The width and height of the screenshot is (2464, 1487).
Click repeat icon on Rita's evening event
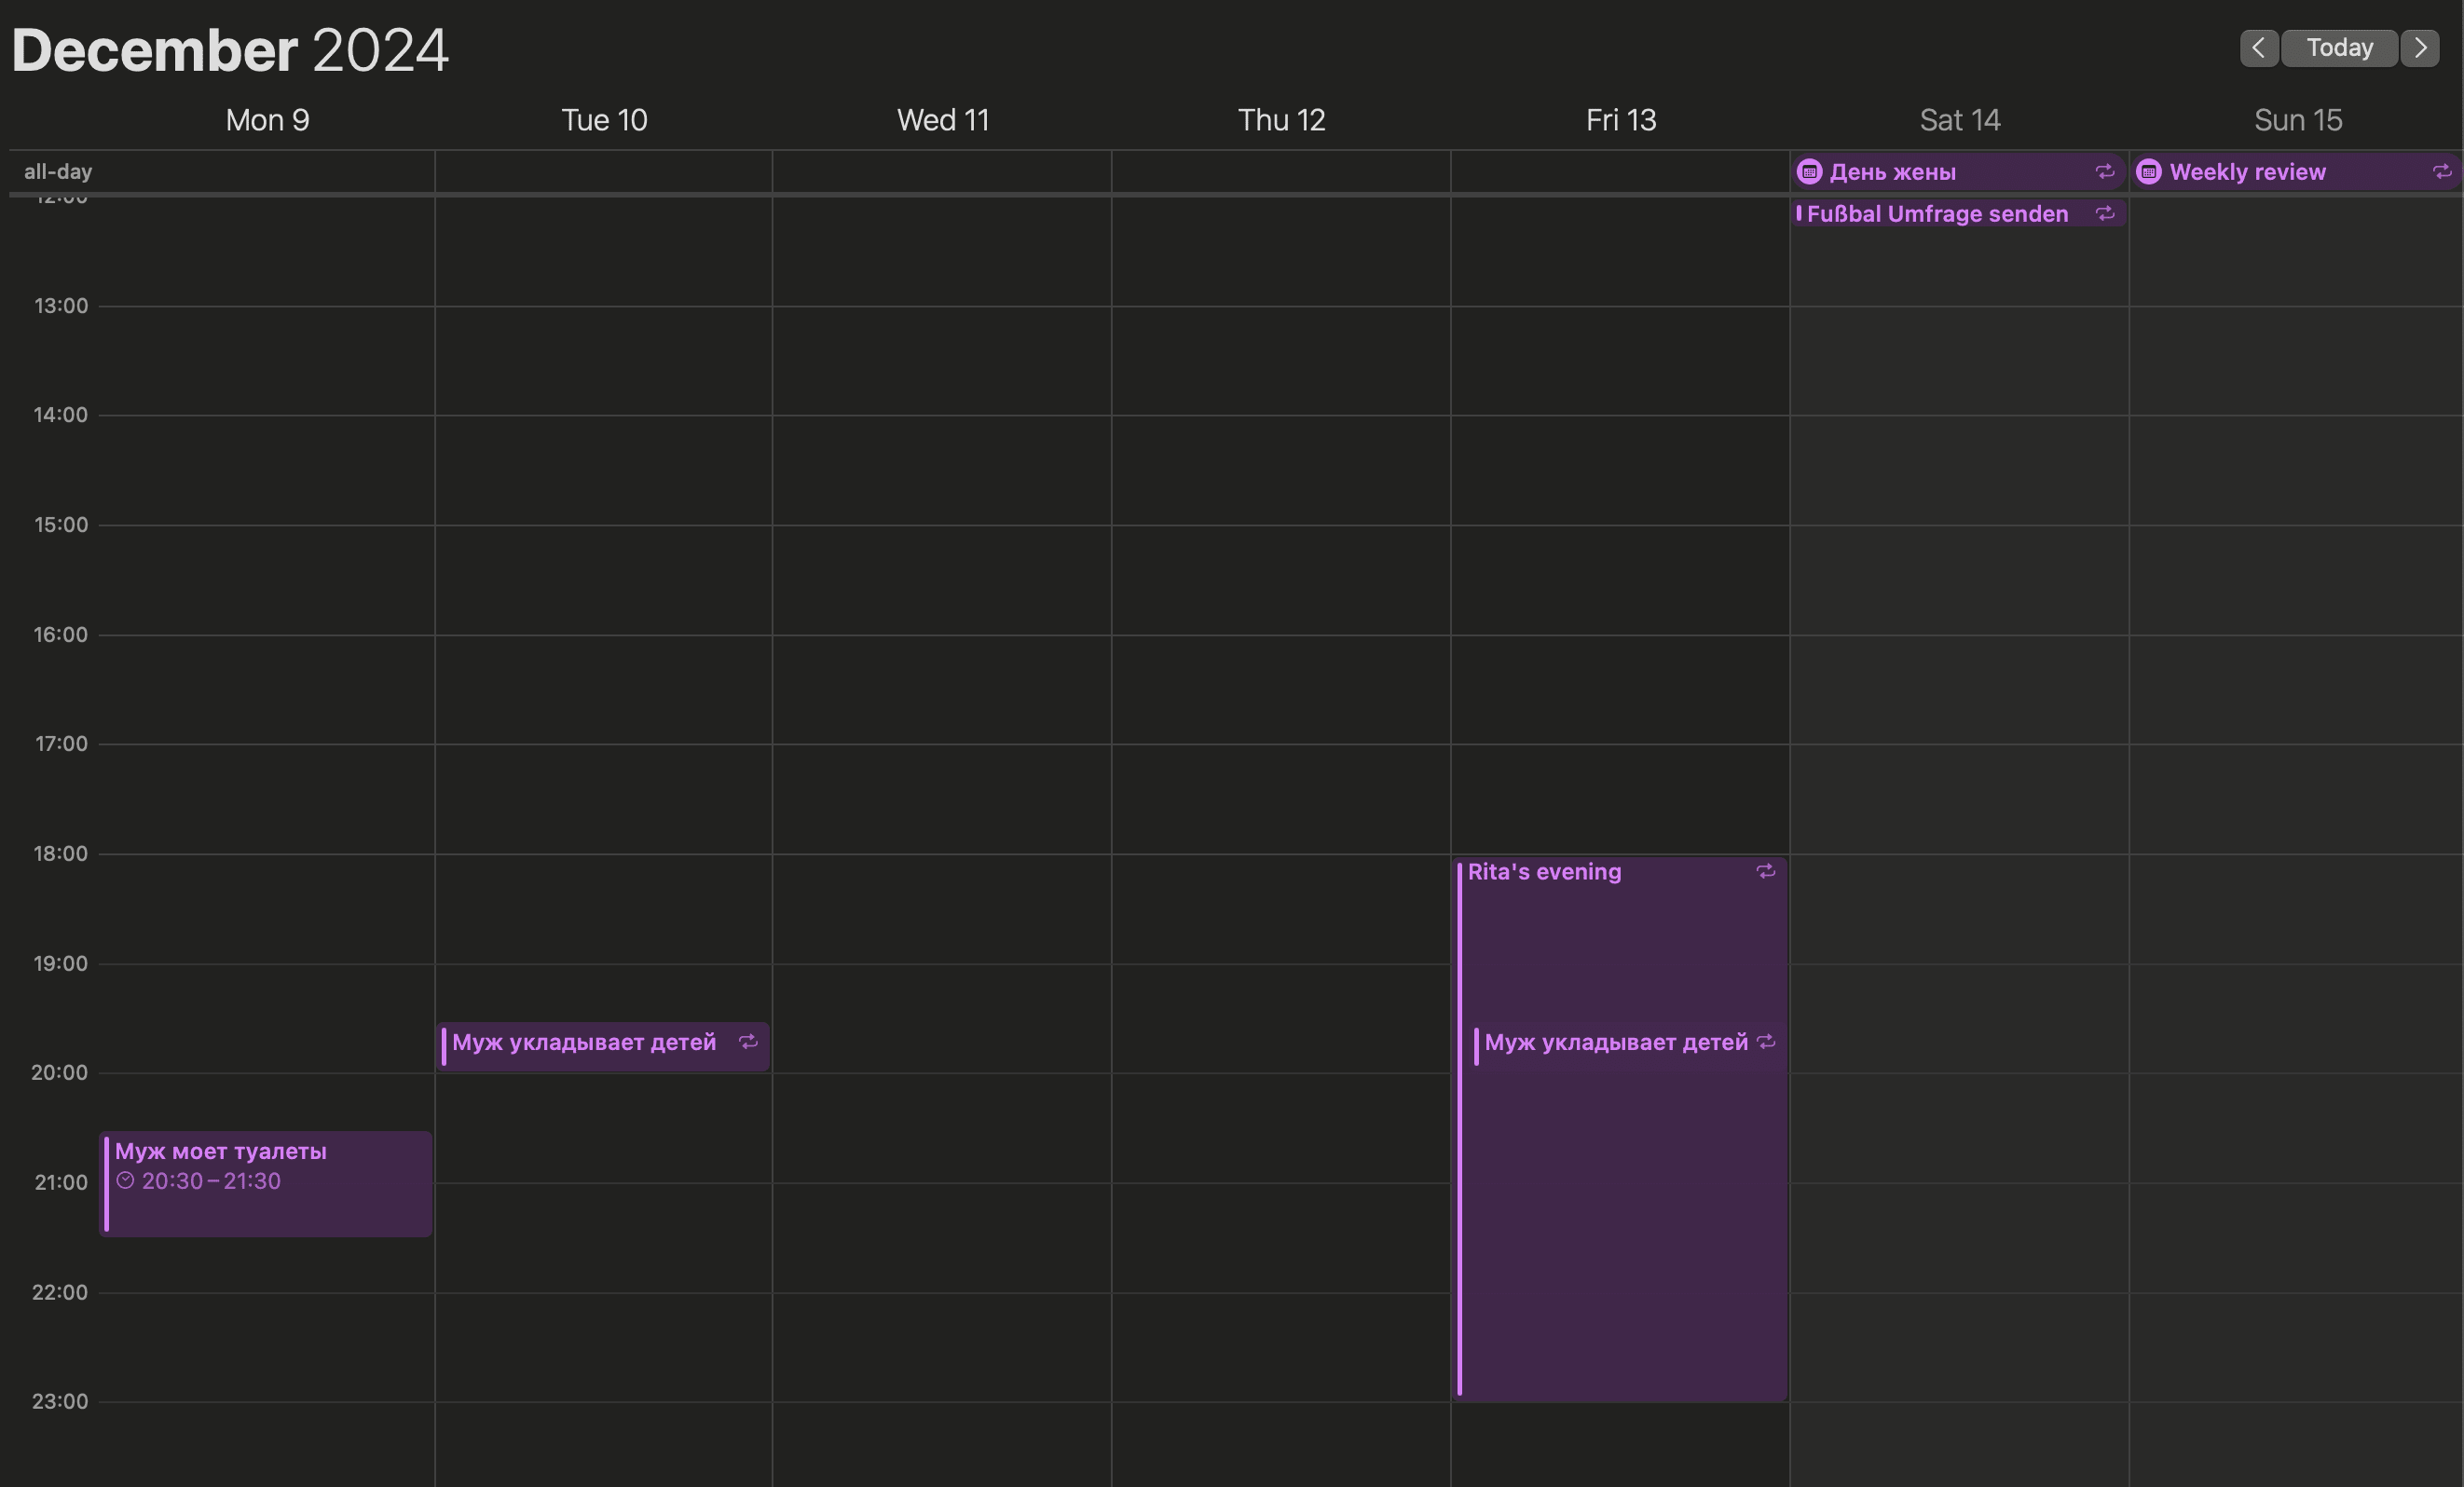coord(1766,872)
